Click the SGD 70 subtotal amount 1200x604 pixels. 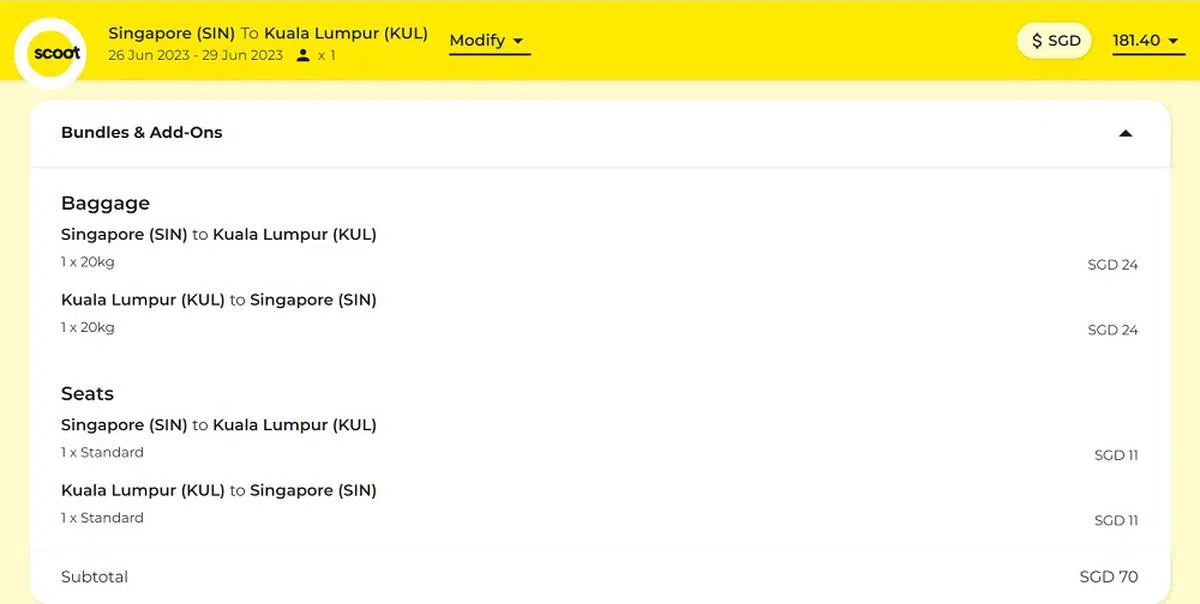(x=1108, y=577)
